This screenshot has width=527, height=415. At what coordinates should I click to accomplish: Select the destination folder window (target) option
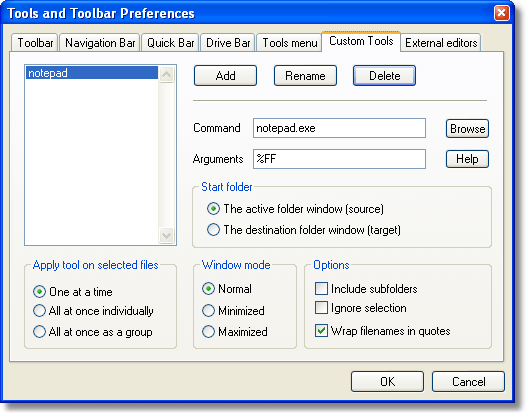213,230
